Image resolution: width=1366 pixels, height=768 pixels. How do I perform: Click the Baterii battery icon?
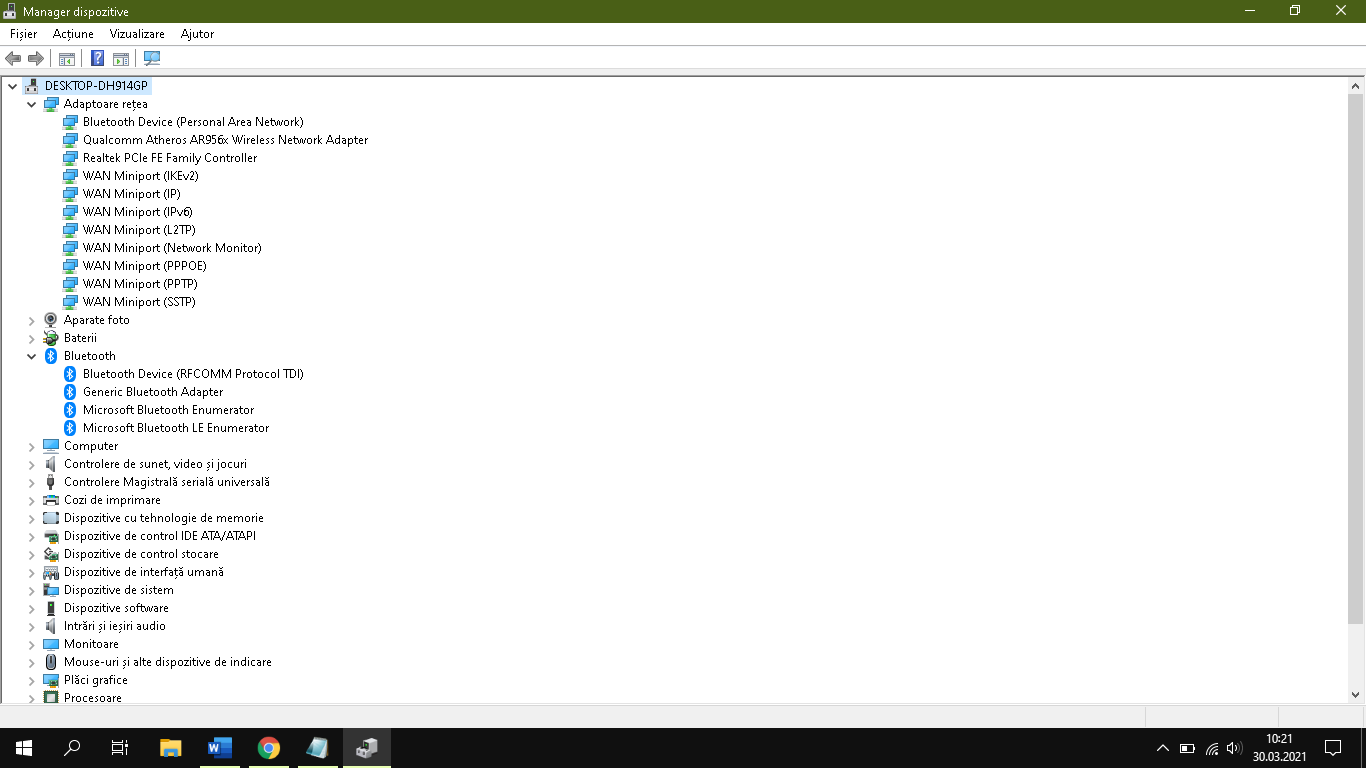point(51,338)
